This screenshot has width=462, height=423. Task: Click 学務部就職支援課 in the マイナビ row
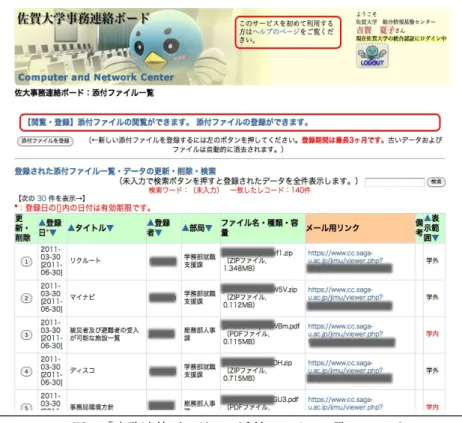[x=200, y=297]
